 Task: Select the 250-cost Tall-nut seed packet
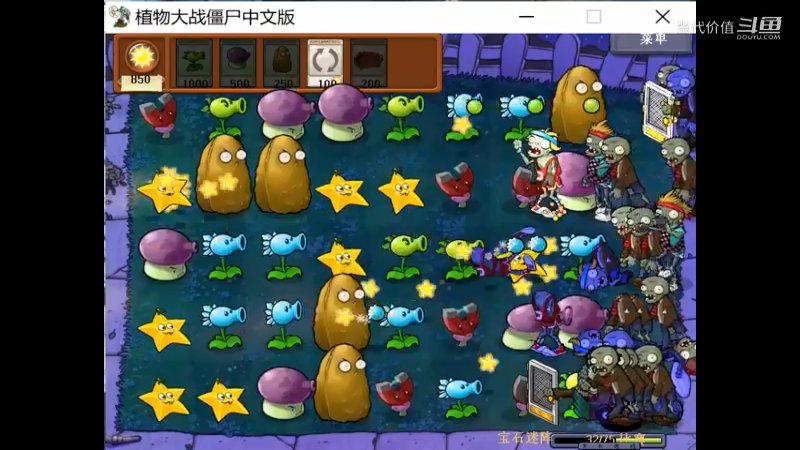point(282,63)
